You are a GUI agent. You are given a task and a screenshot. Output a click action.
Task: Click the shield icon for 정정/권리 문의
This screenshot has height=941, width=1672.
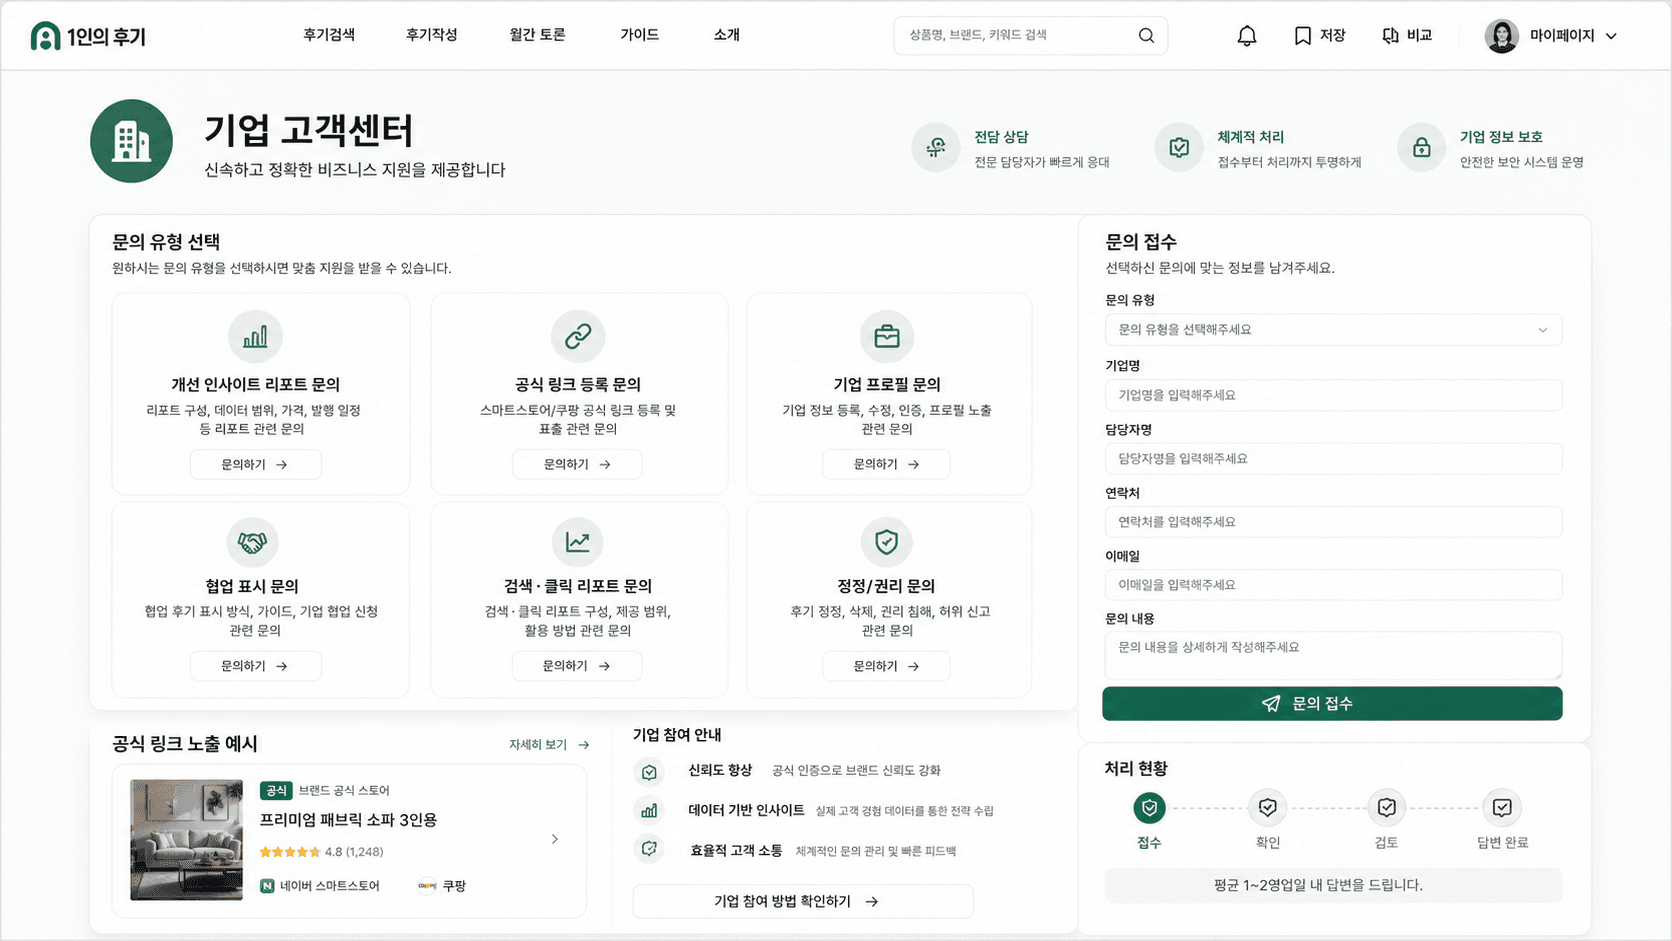pos(887,542)
